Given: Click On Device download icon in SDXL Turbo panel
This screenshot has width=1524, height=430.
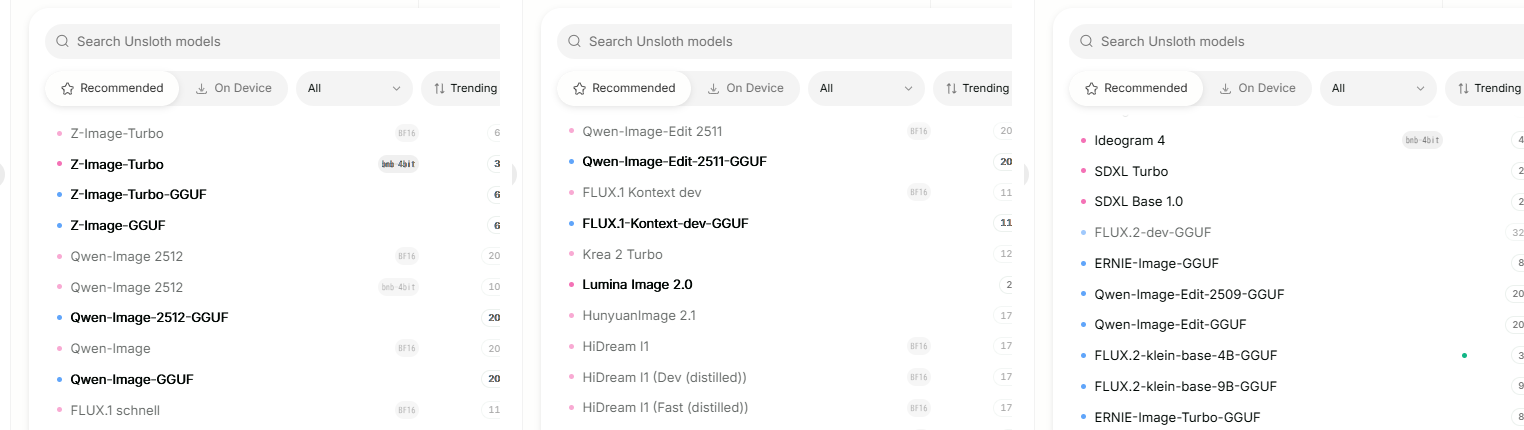Looking at the screenshot, I should 1225,88.
